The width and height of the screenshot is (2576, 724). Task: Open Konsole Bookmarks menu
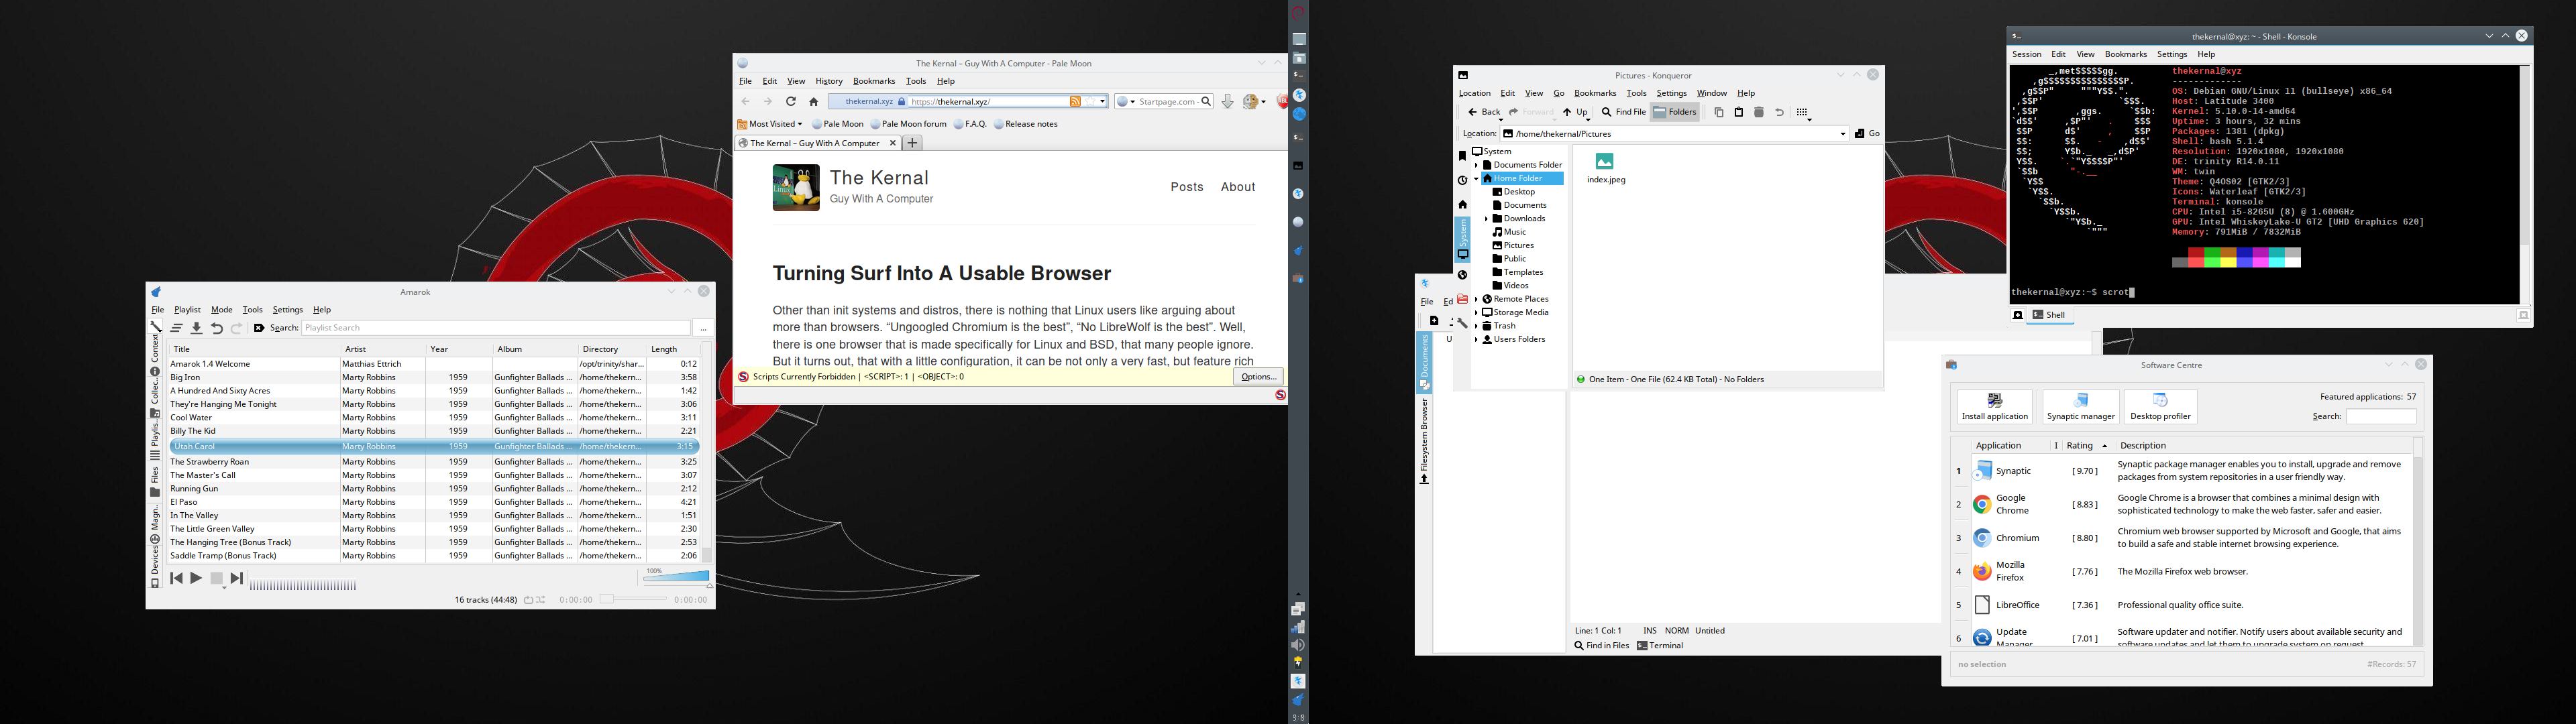[2125, 54]
